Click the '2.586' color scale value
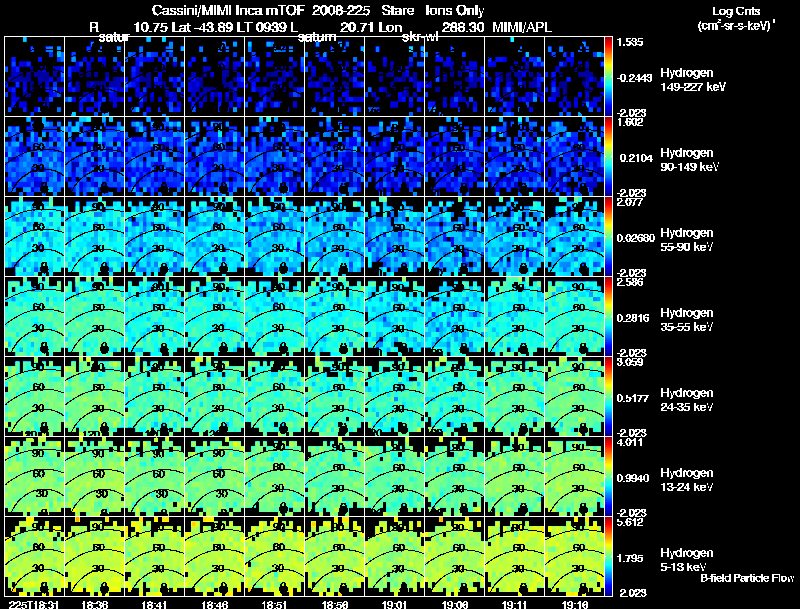This screenshot has width=800, height=609. (x=630, y=282)
